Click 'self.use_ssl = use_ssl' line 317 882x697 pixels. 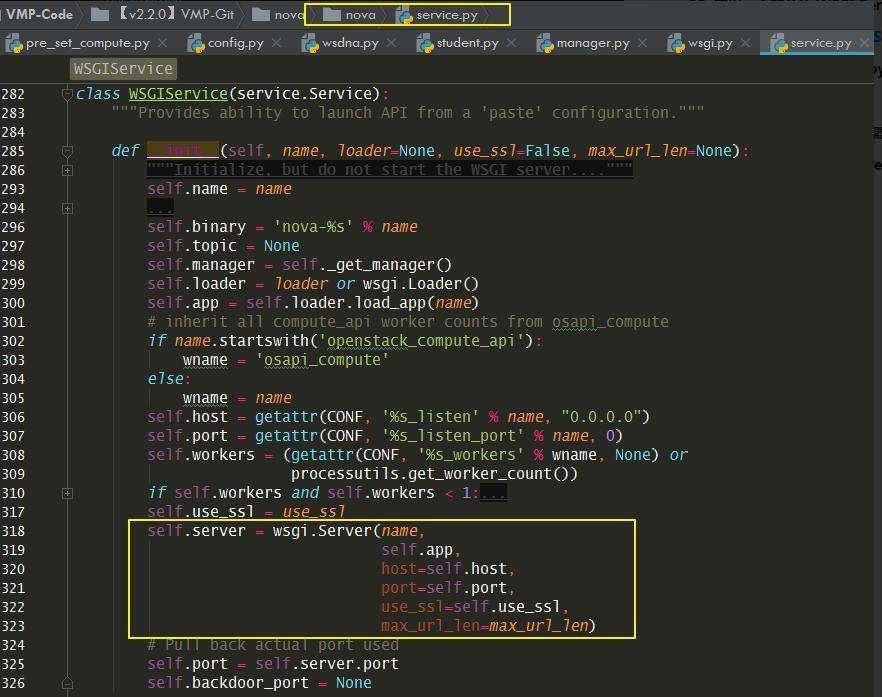246,512
